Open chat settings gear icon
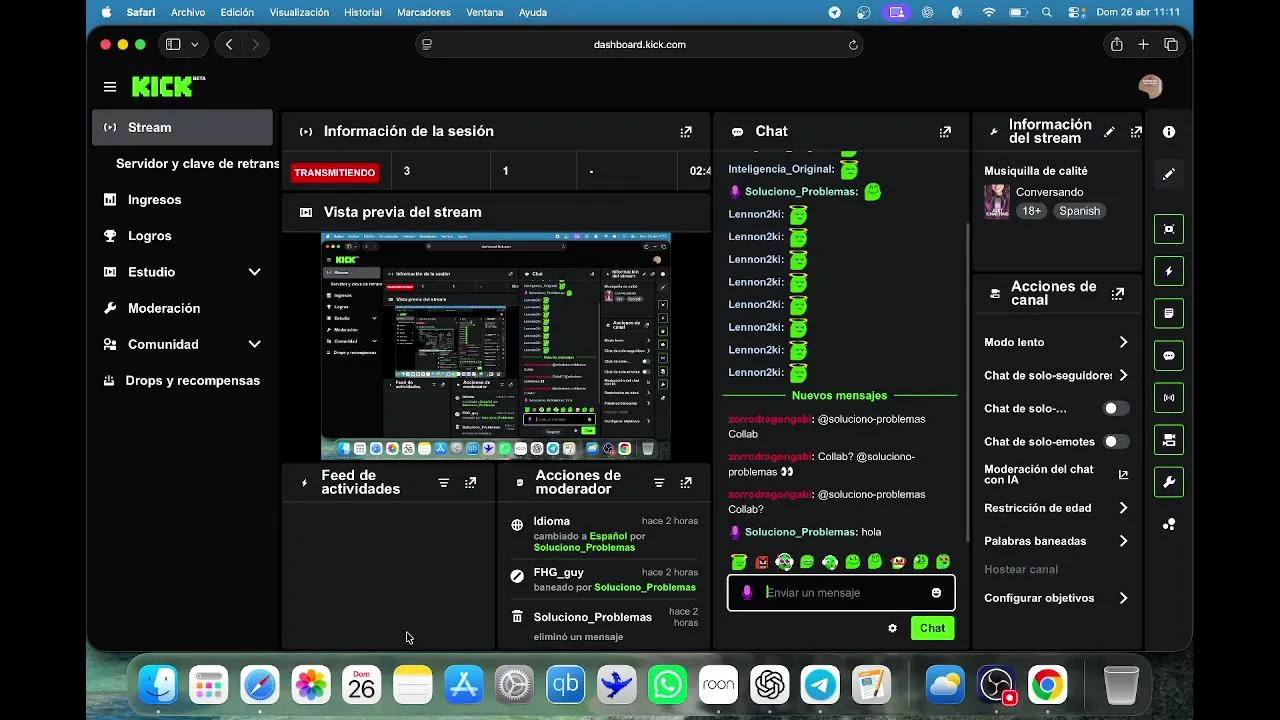 892,628
